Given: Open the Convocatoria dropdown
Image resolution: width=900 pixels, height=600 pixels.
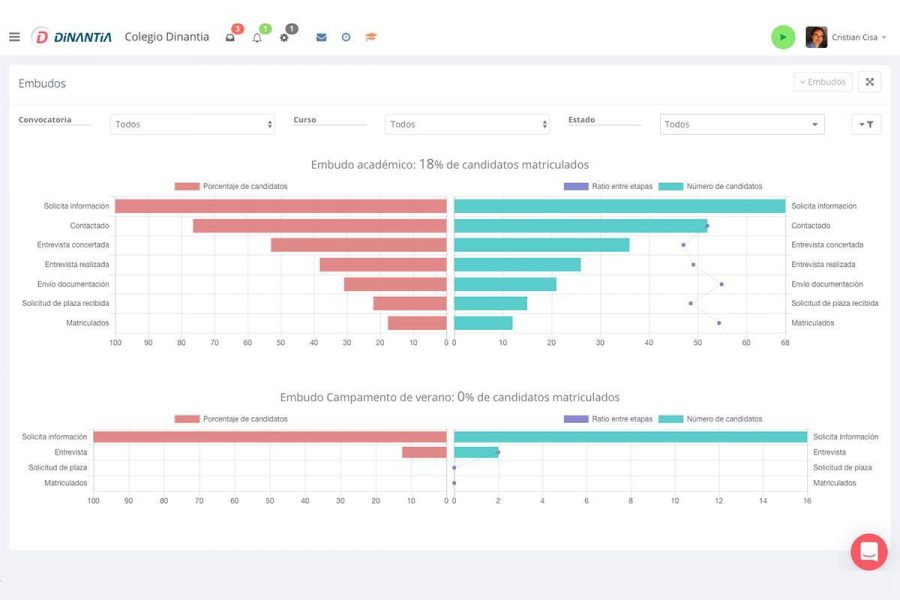Looking at the screenshot, I should pyautogui.click(x=192, y=124).
